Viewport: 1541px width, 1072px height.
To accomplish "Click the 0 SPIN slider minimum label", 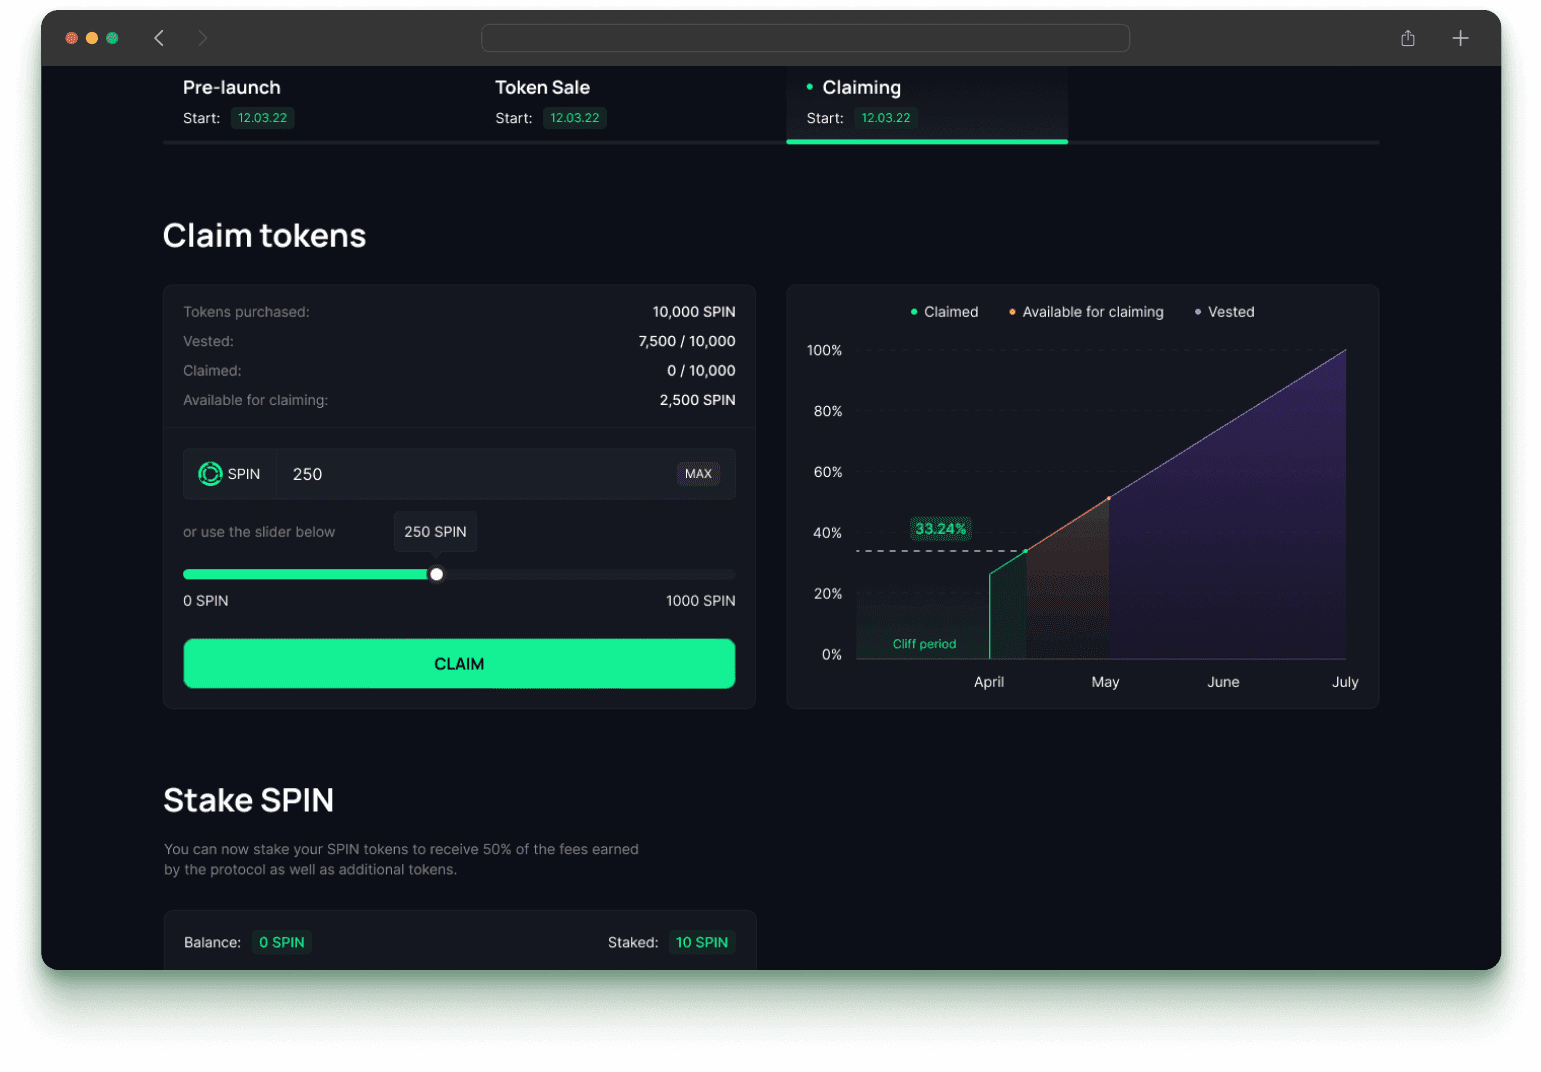I will [x=206, y=601].
